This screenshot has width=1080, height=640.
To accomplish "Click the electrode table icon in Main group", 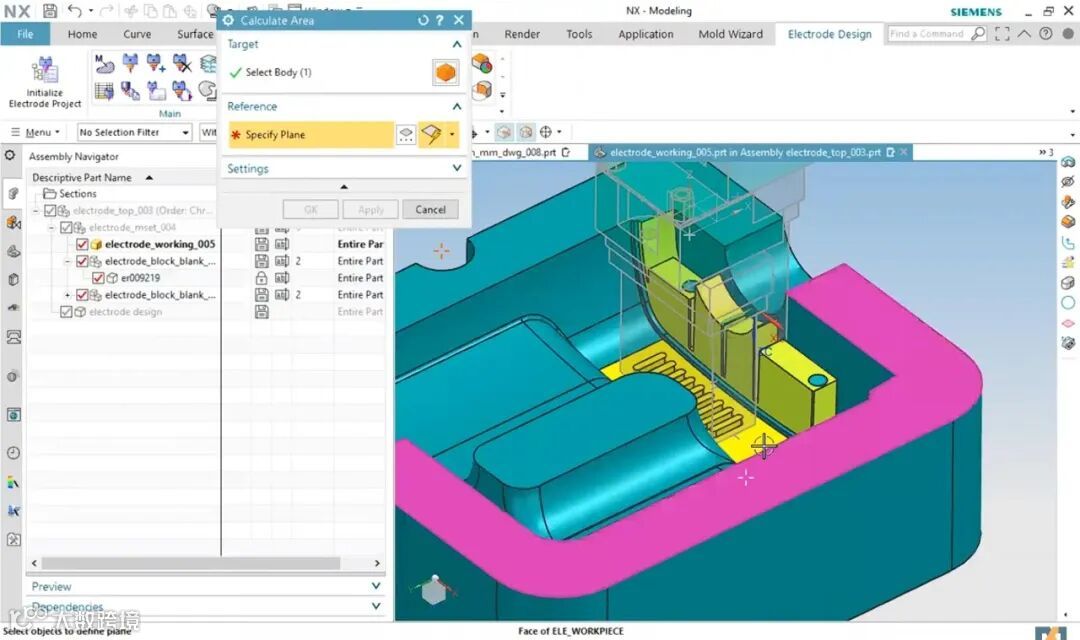I will point(104,90).
